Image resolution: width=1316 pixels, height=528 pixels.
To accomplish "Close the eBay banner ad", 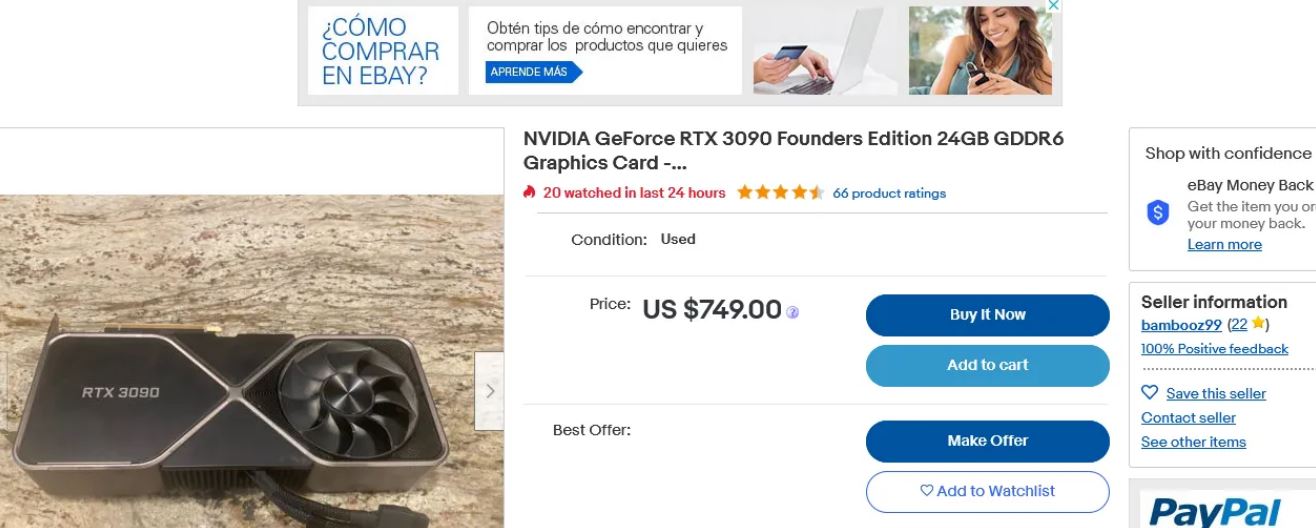I will [1053, 5].
